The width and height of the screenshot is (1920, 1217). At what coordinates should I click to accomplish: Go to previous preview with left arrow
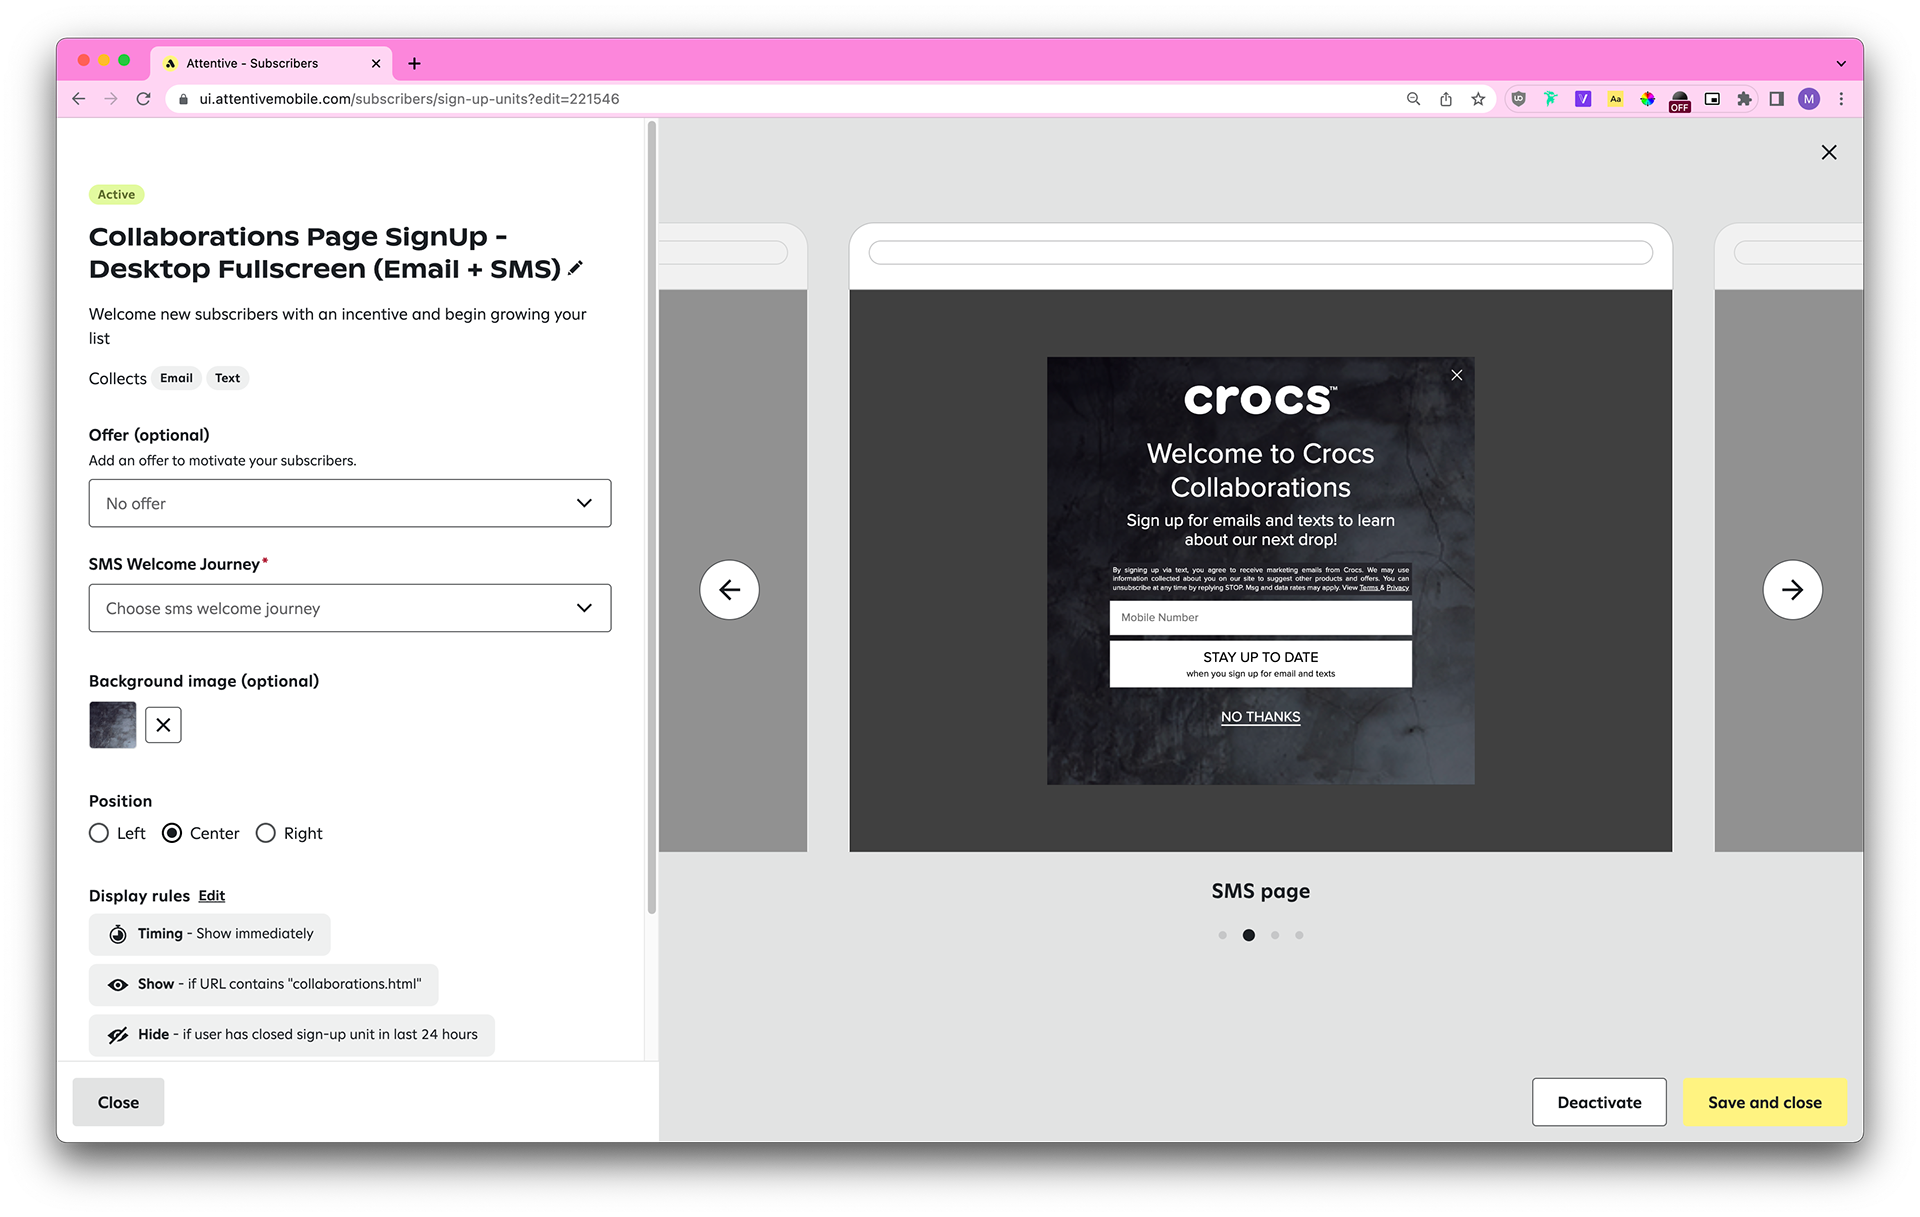pyautogui.click(x=729, y=590)
